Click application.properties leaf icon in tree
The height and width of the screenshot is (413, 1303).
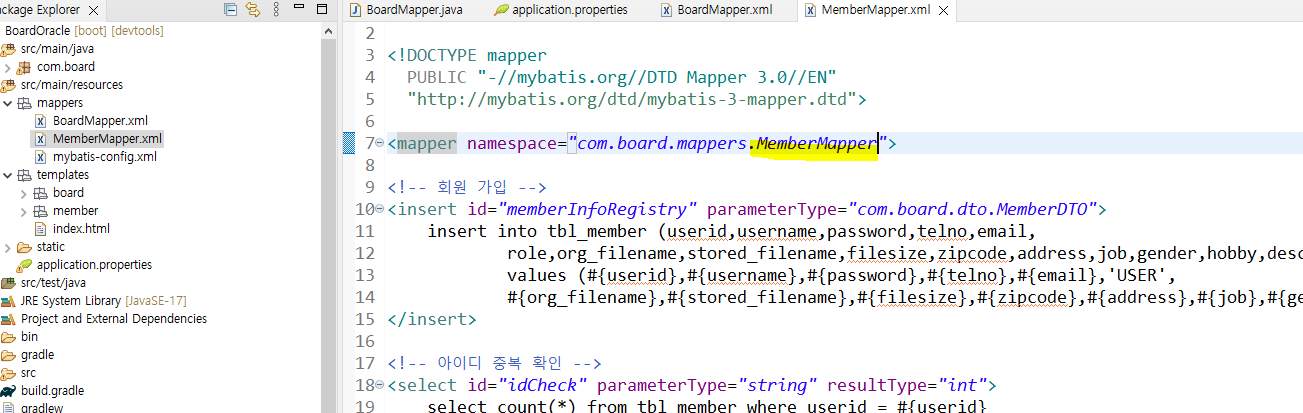[x=24, y=265]
